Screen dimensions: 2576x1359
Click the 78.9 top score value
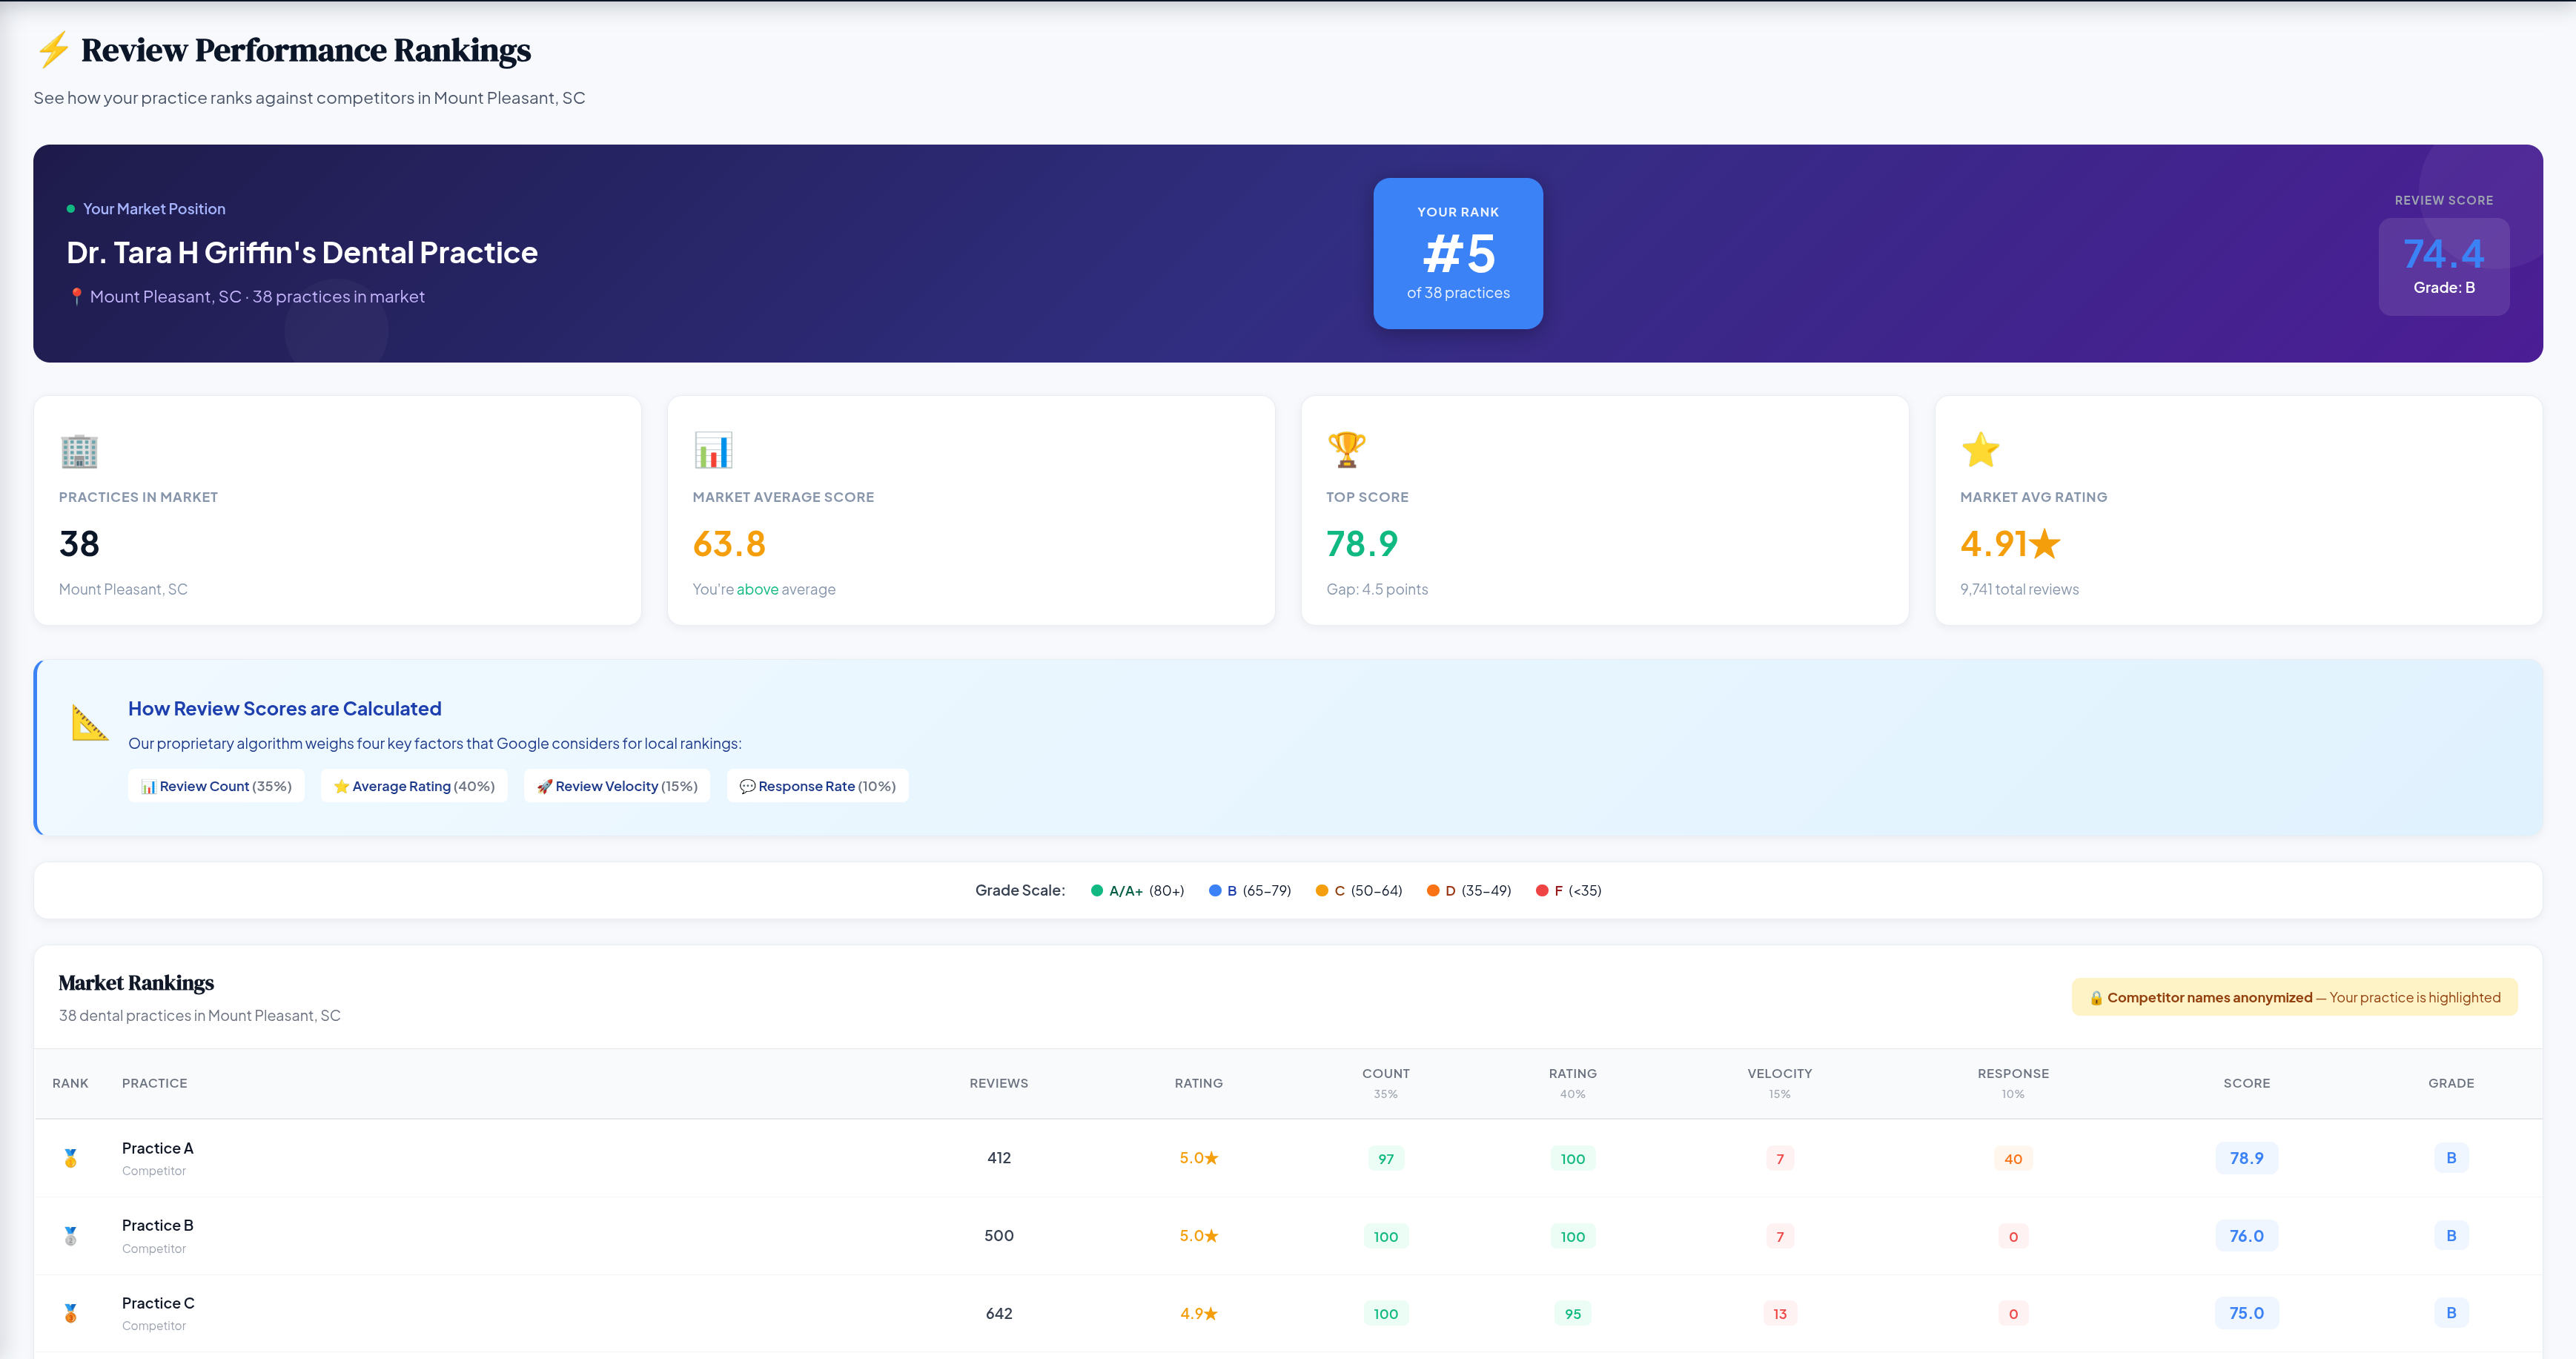1362,544
